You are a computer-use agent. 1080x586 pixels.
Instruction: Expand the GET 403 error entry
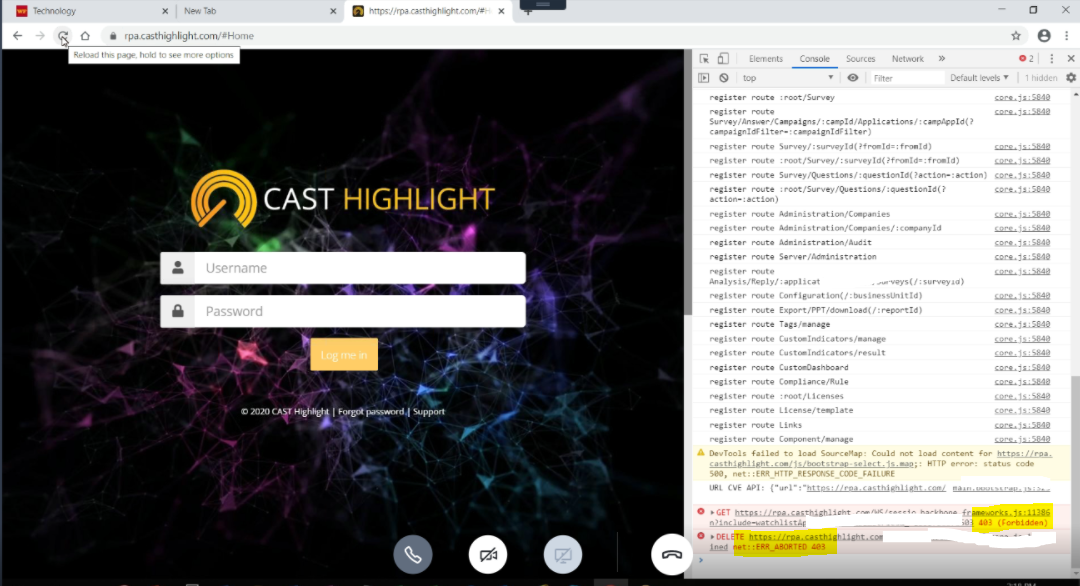tap(712, 512)
